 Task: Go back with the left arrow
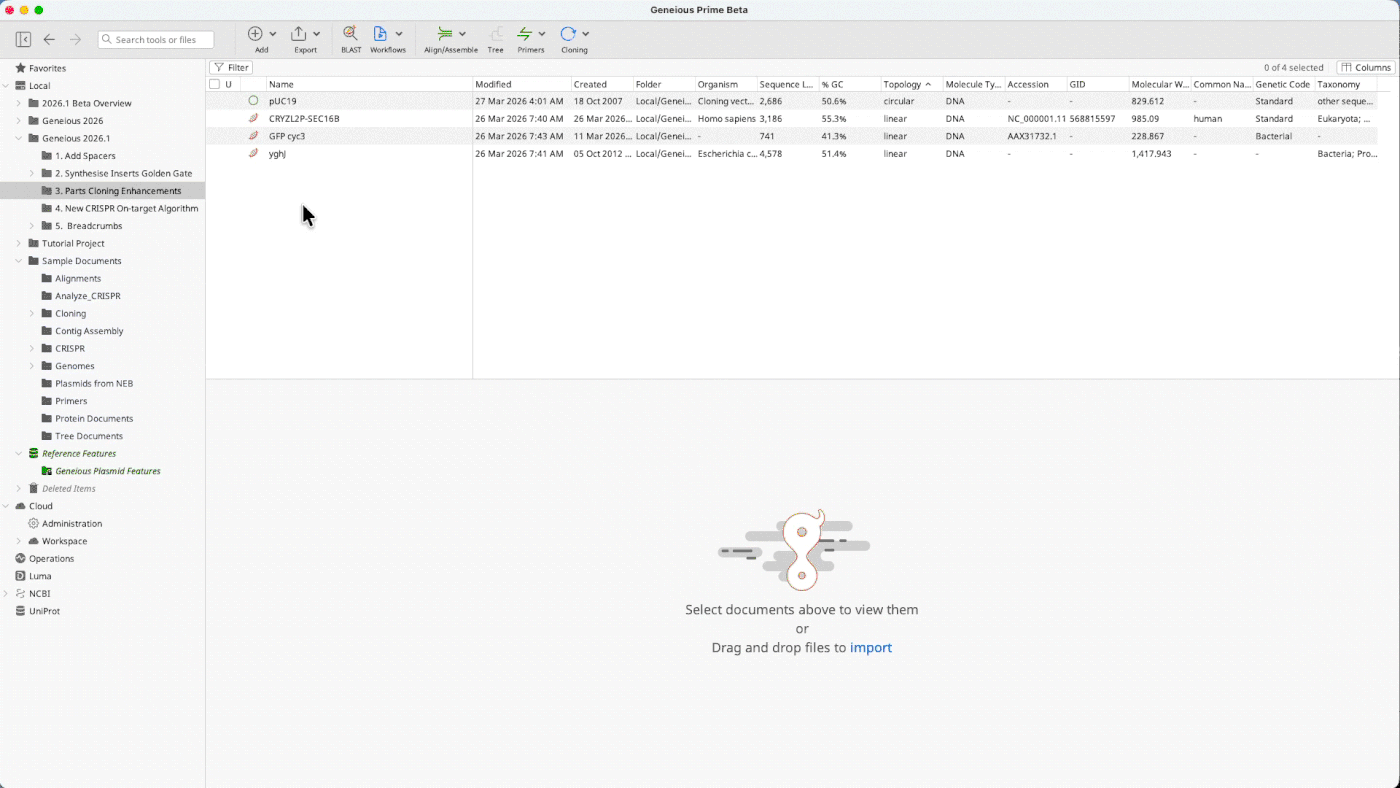tap(49, 39)
